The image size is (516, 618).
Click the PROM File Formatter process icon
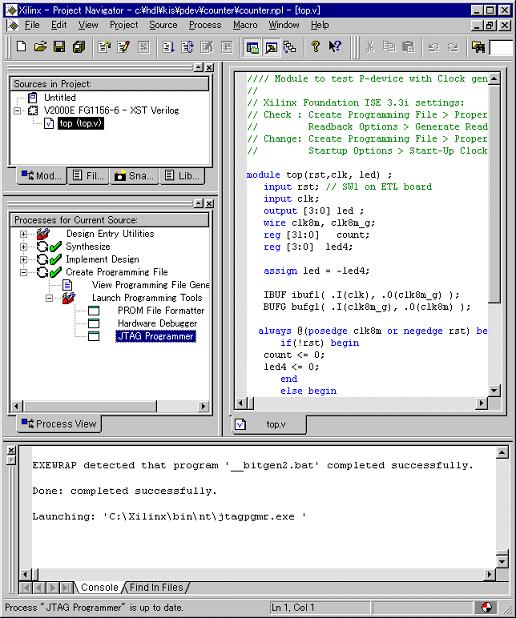93,311
